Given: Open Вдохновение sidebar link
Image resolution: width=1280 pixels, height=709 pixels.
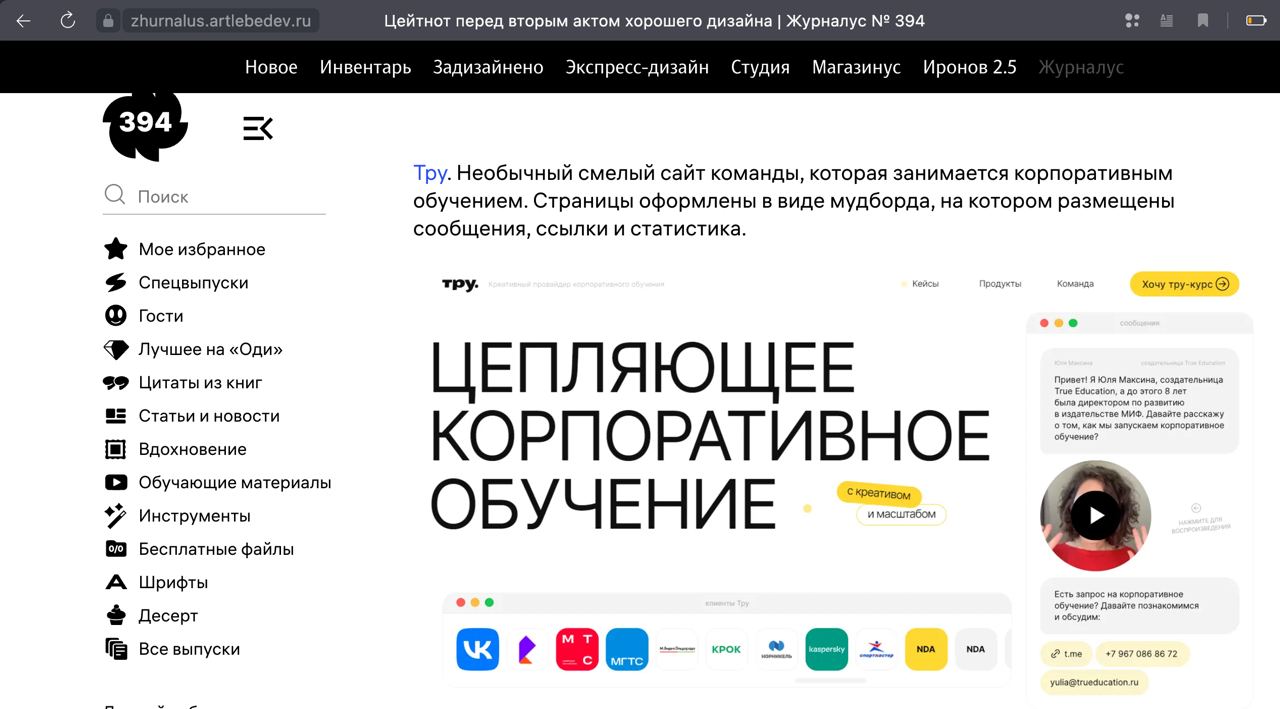Looking at the screenshot, I should (192, 449).
